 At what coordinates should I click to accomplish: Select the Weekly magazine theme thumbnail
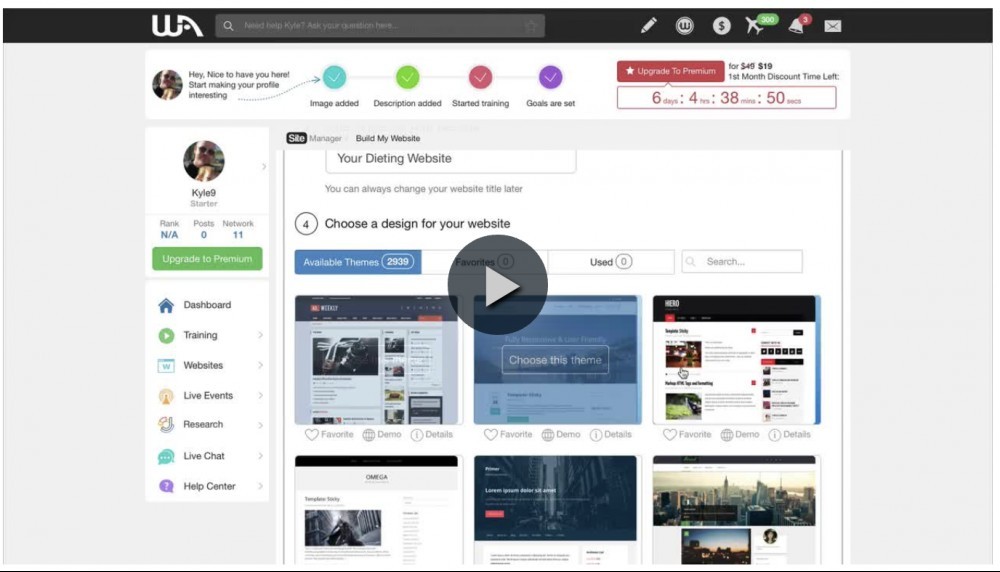tap(376, 360)
